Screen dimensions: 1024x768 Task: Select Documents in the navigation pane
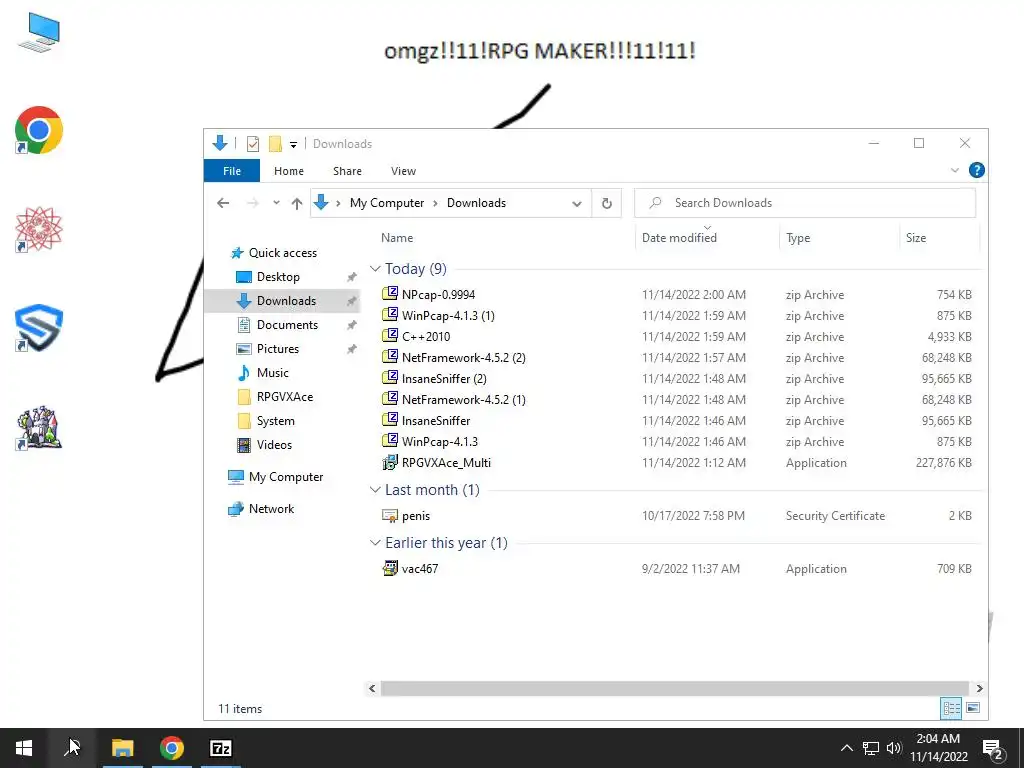coord(287,325)
